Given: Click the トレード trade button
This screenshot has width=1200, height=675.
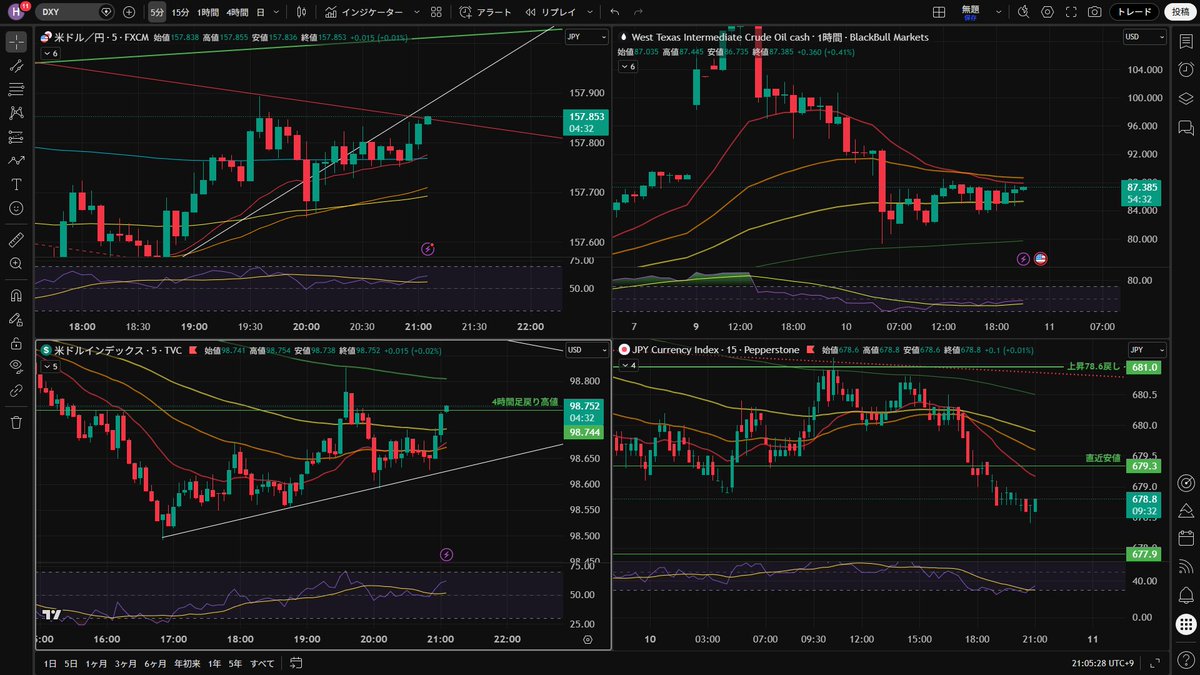Looking at the screenshot, I should pos(1135,12).
